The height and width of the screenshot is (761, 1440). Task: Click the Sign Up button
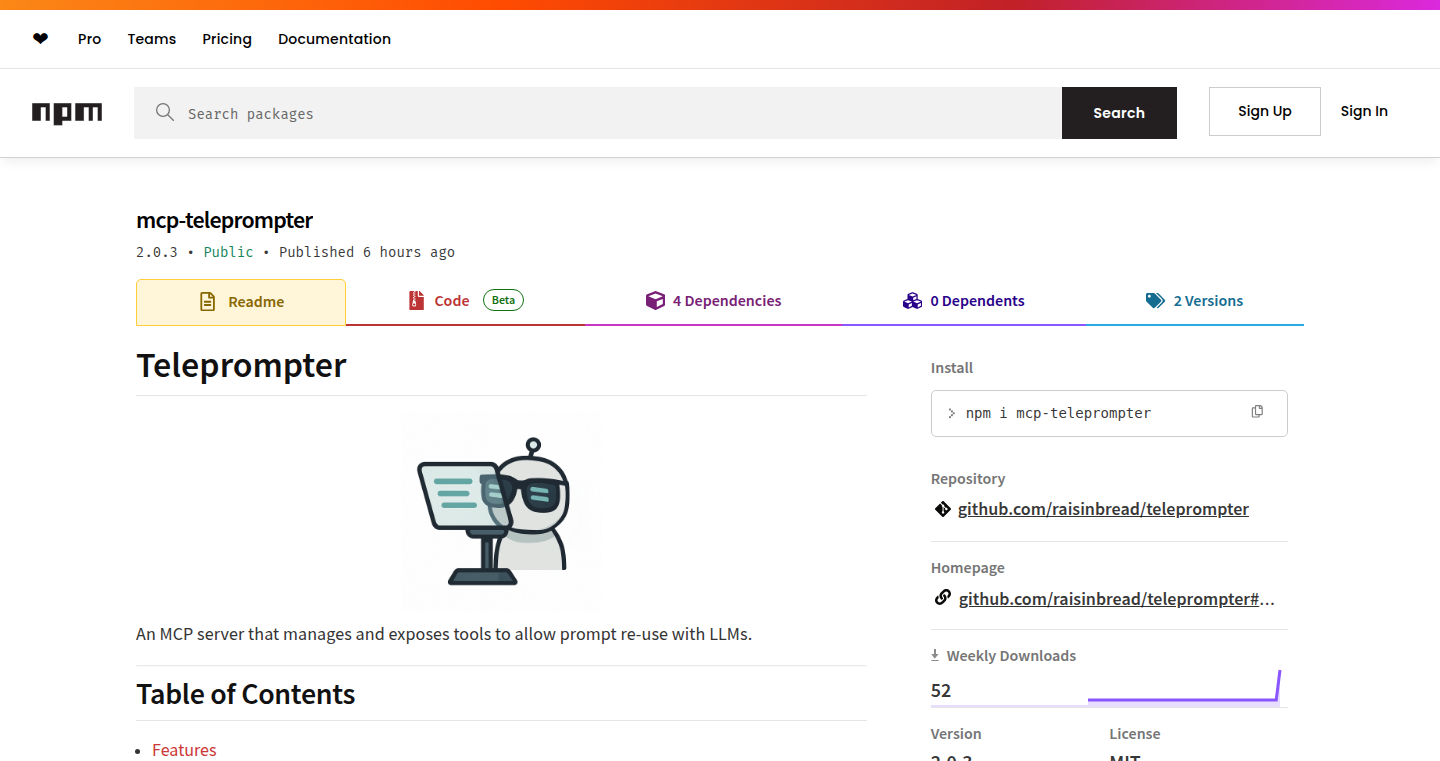pyautogui.click(x=1265, y=111)
